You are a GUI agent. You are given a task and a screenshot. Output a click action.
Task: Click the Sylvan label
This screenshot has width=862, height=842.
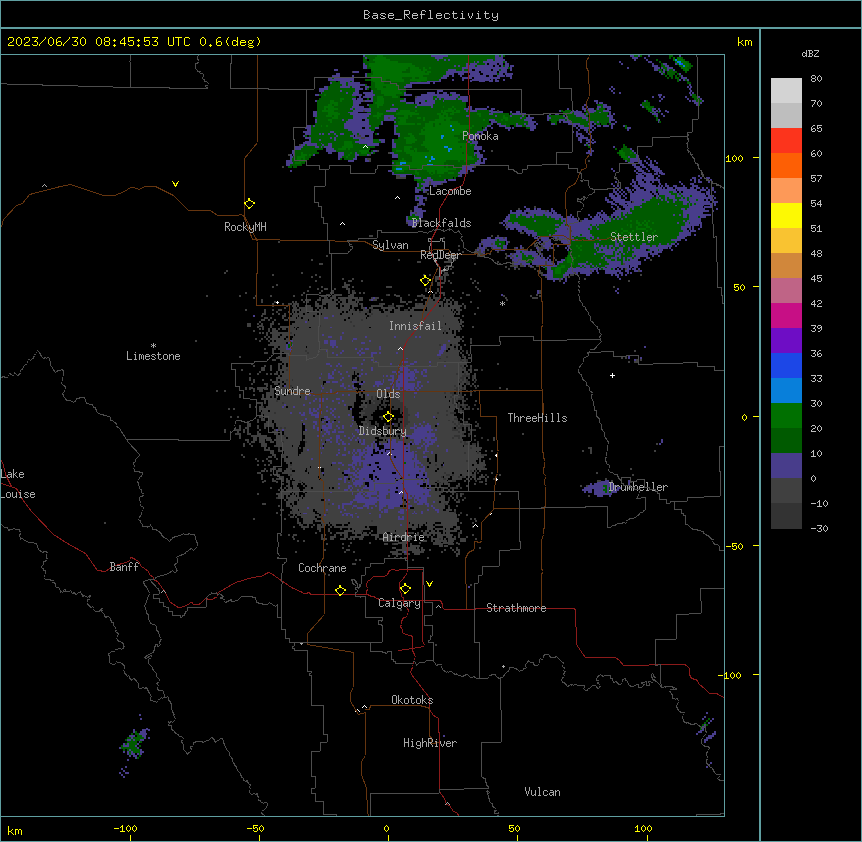pyautogui.click(x=390, y=245)
